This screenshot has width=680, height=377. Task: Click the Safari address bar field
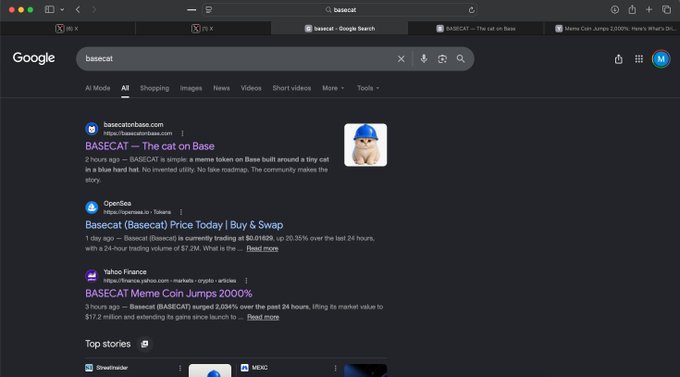pos(340,10)
